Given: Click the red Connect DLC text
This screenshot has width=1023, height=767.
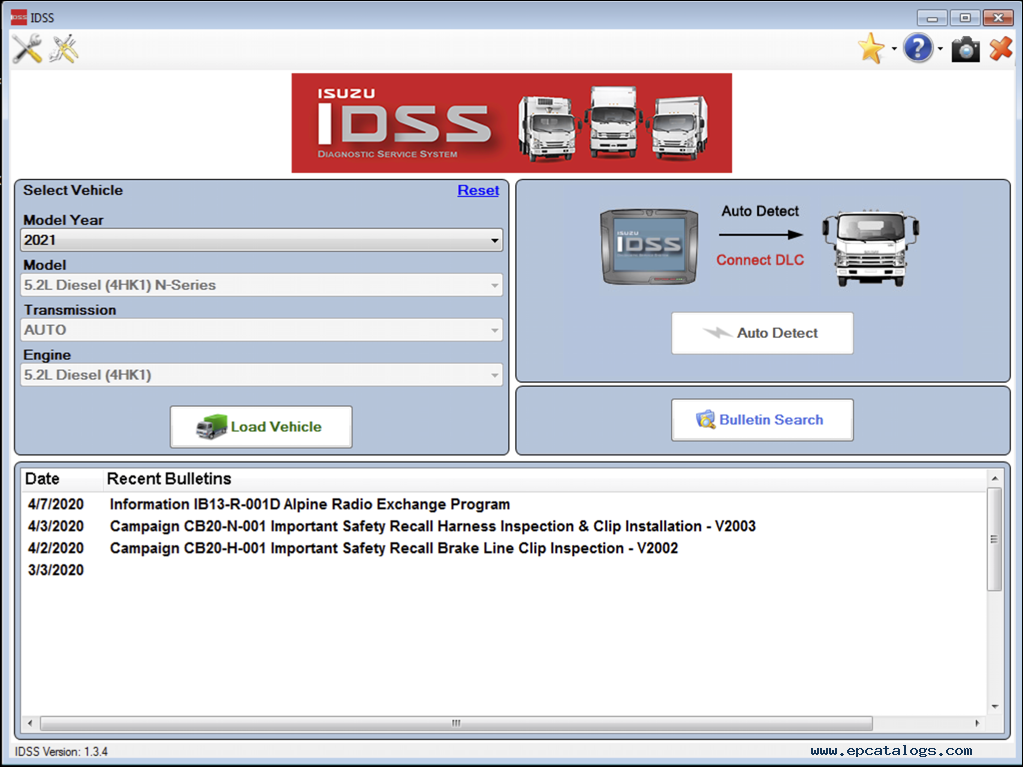Looking at the screenshot, I should pos(760,260).
